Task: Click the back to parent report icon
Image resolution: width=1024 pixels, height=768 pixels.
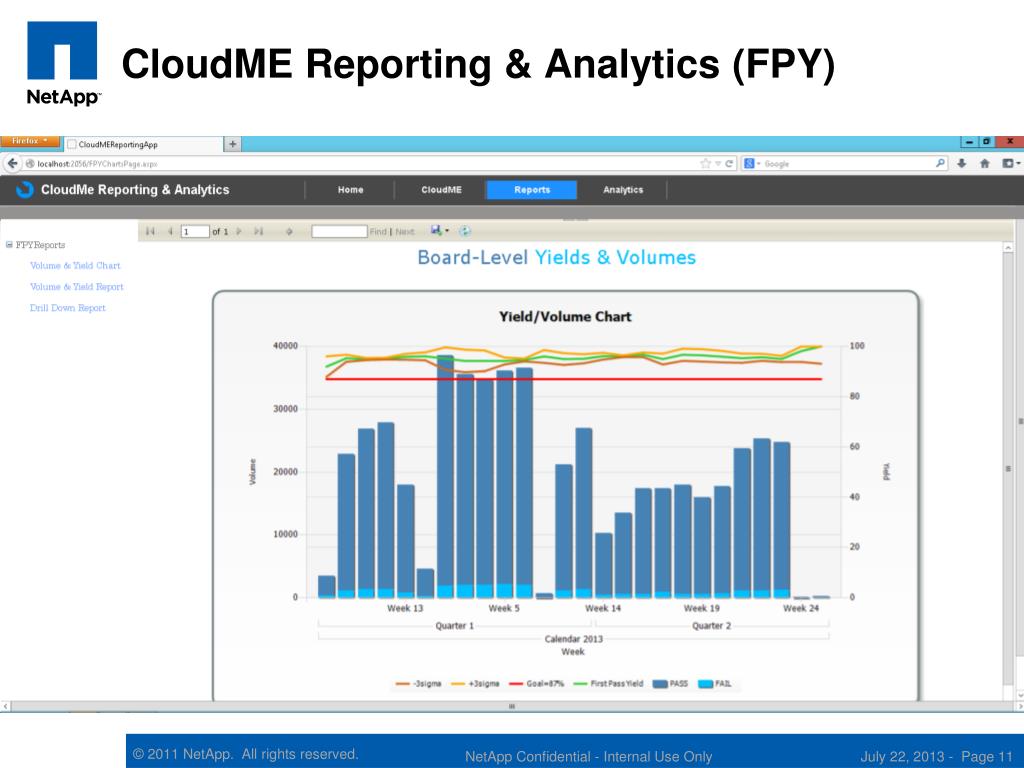Action: [x=289, y=231]
